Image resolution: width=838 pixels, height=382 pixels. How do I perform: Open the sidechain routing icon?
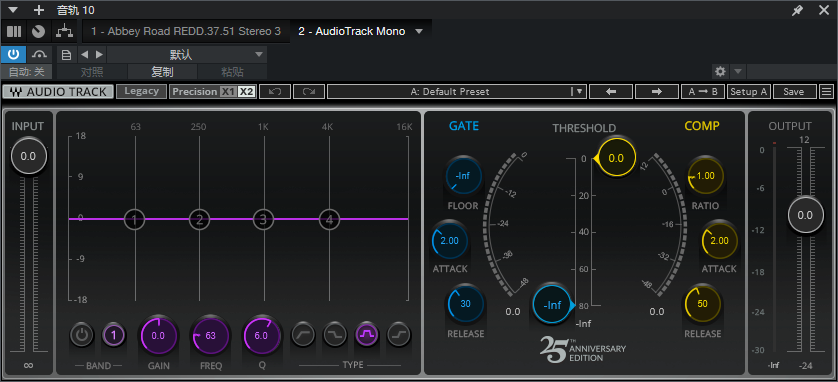(x=65, y=32)
